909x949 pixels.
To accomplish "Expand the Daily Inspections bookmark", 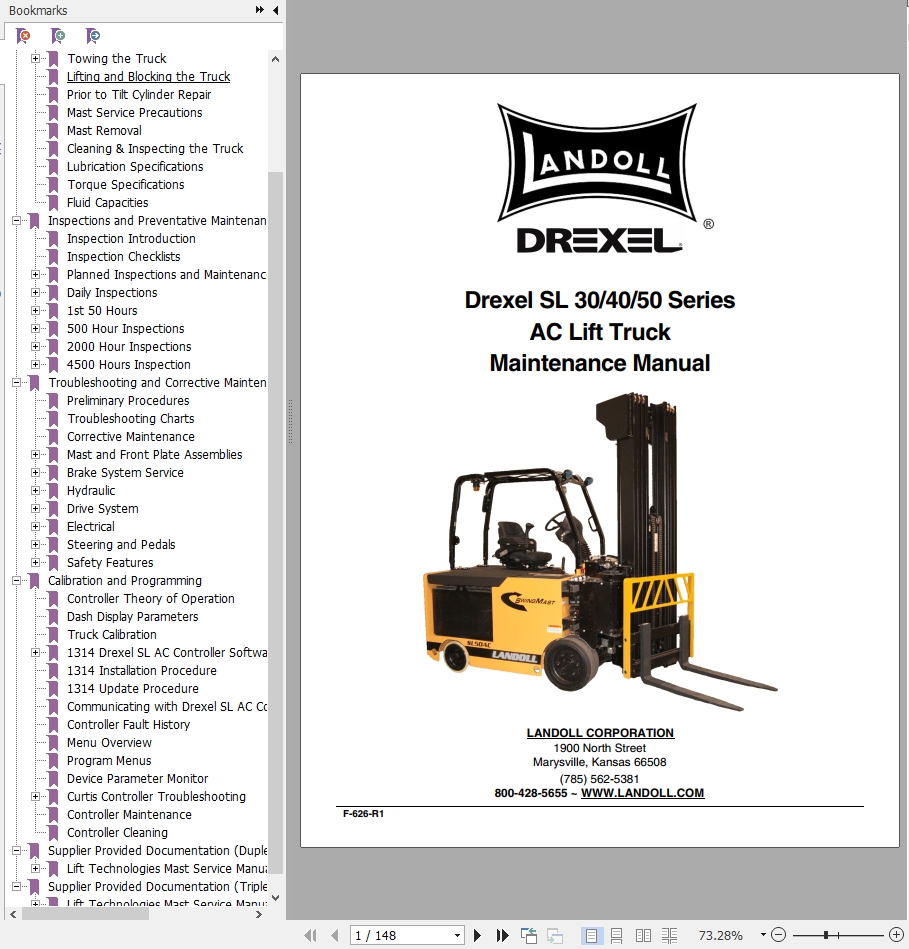I will point(35,293).
